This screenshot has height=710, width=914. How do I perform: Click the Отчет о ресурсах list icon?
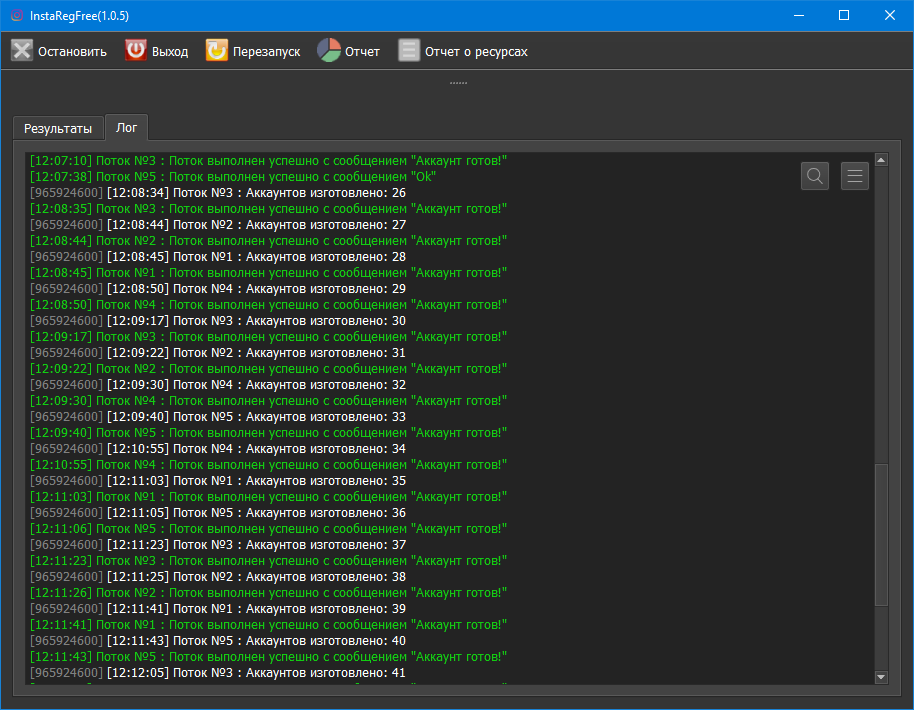coord(408,51)
